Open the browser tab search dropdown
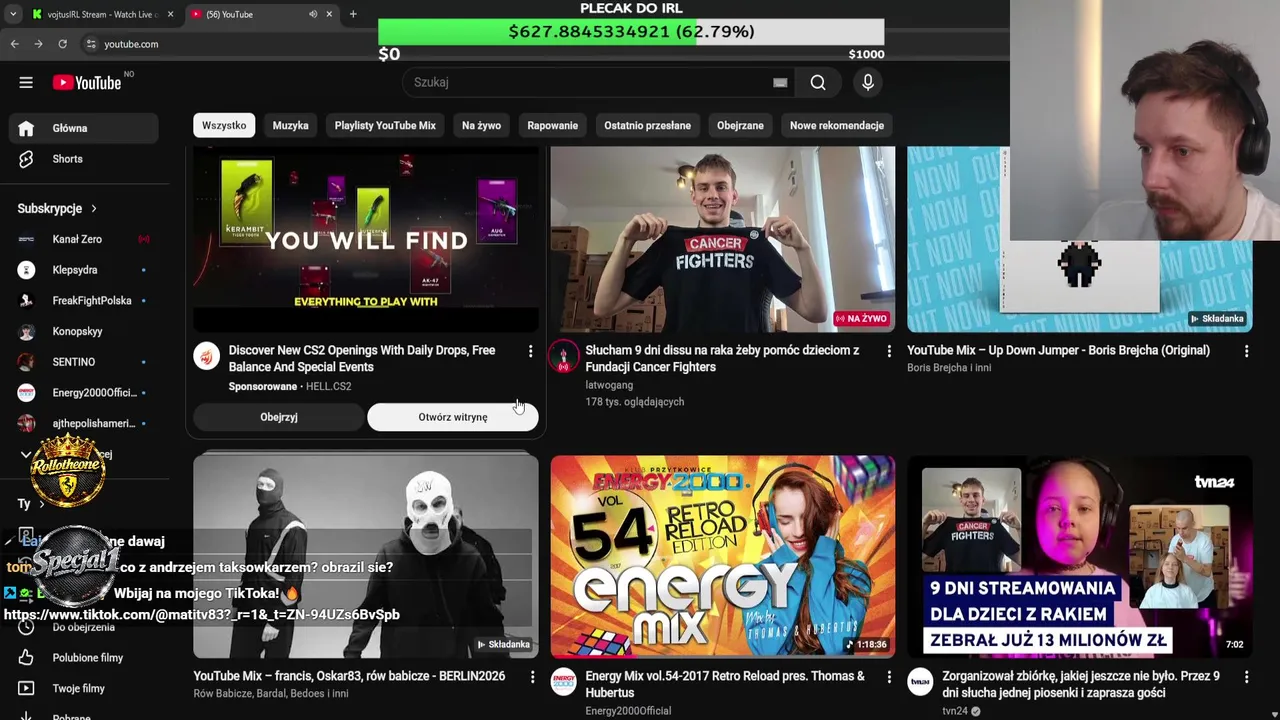This screenshot has width=1280, height=720. point(12,14)
